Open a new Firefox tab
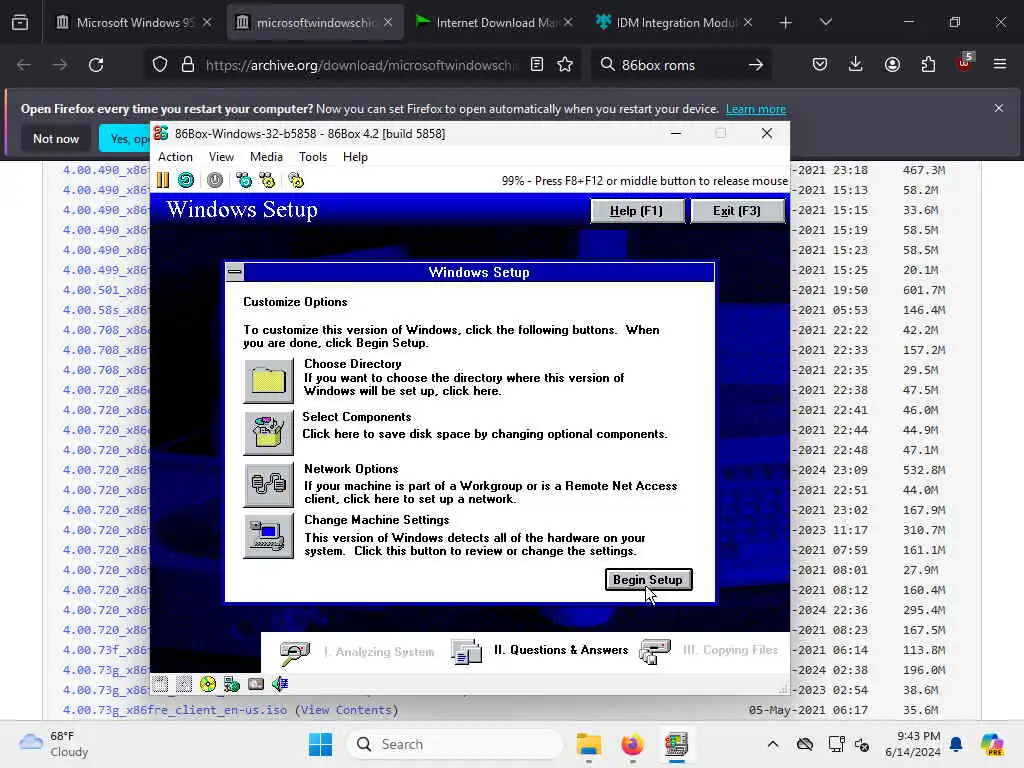 coord(785,22)
